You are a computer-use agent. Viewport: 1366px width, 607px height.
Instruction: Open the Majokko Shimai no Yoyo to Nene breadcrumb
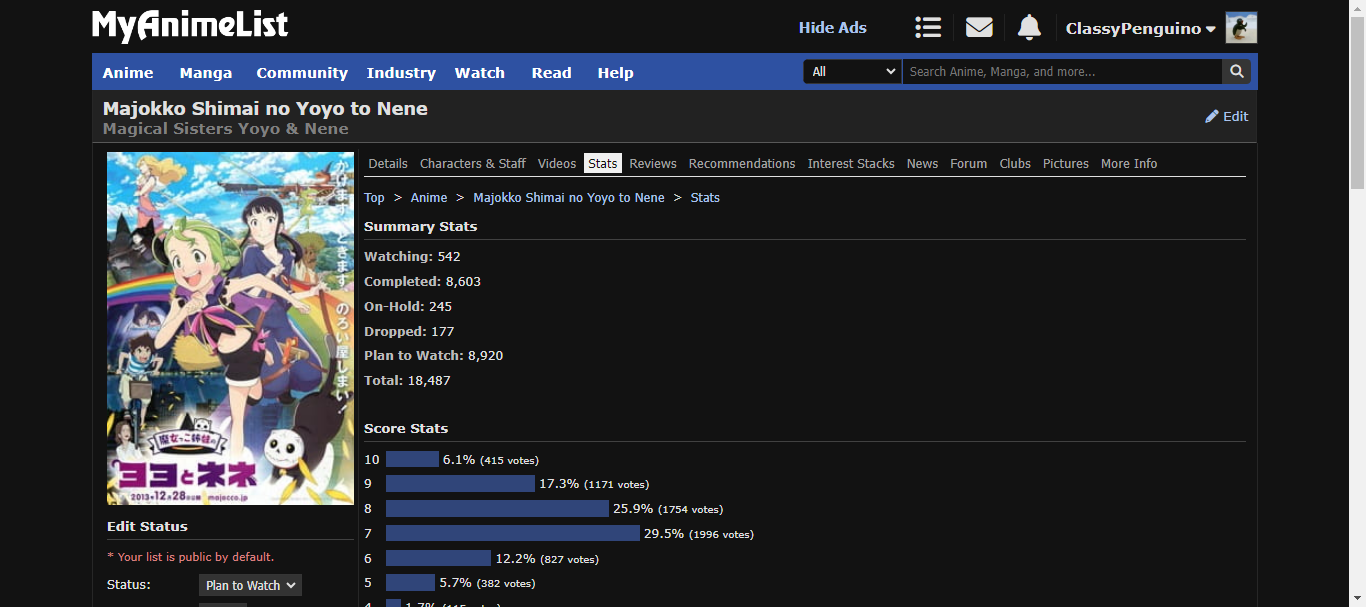coord(569,198)
